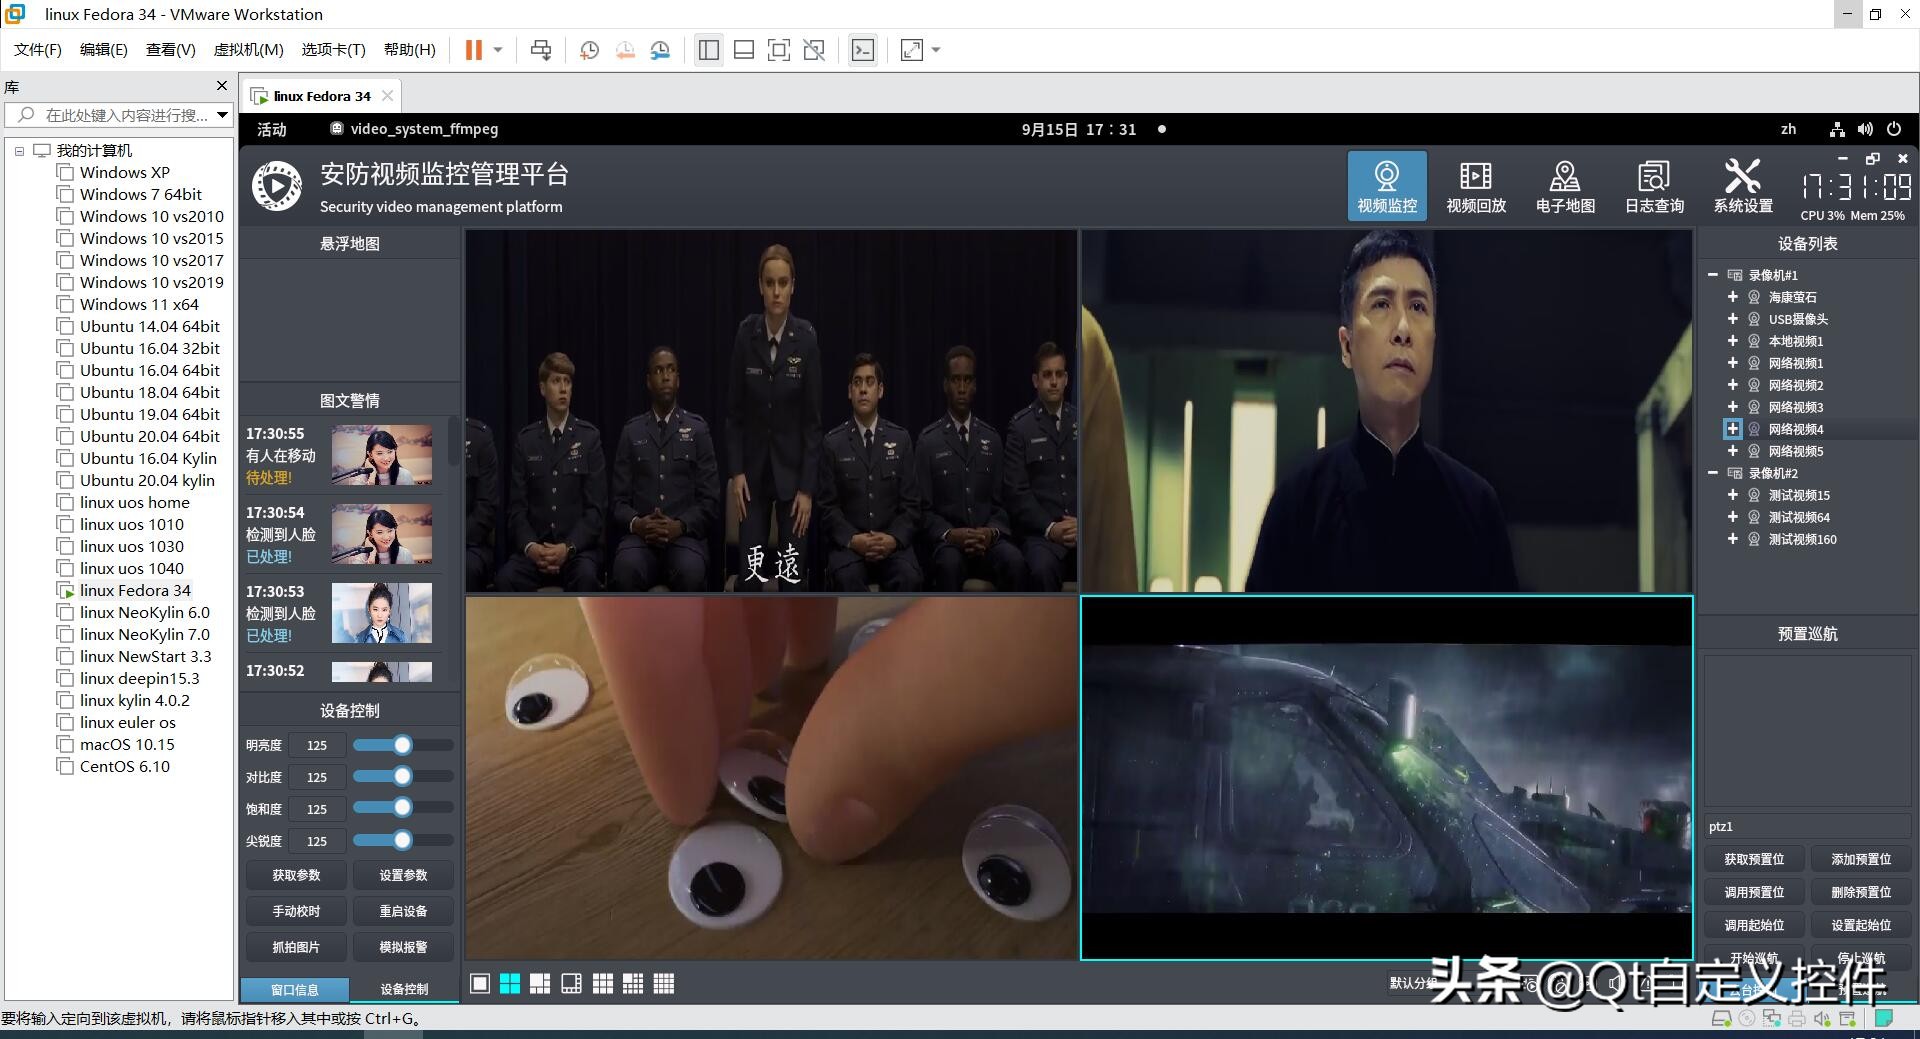Open the 视频监控 video monitoring view

pyautogui.click(x=1387, y=186)
